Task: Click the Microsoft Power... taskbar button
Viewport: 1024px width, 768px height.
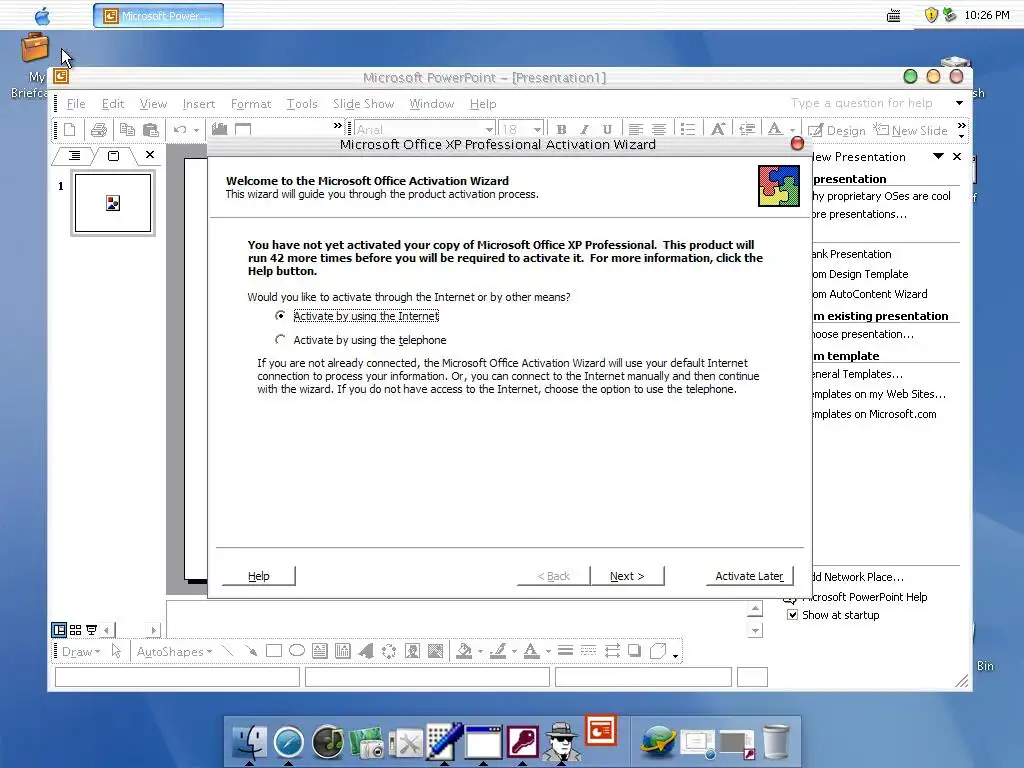Action: (x=159, y=15)
